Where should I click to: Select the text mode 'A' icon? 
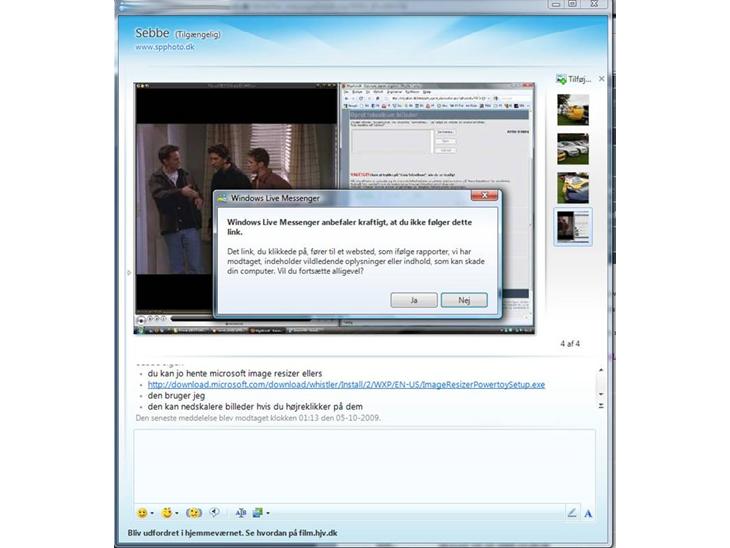588,513
